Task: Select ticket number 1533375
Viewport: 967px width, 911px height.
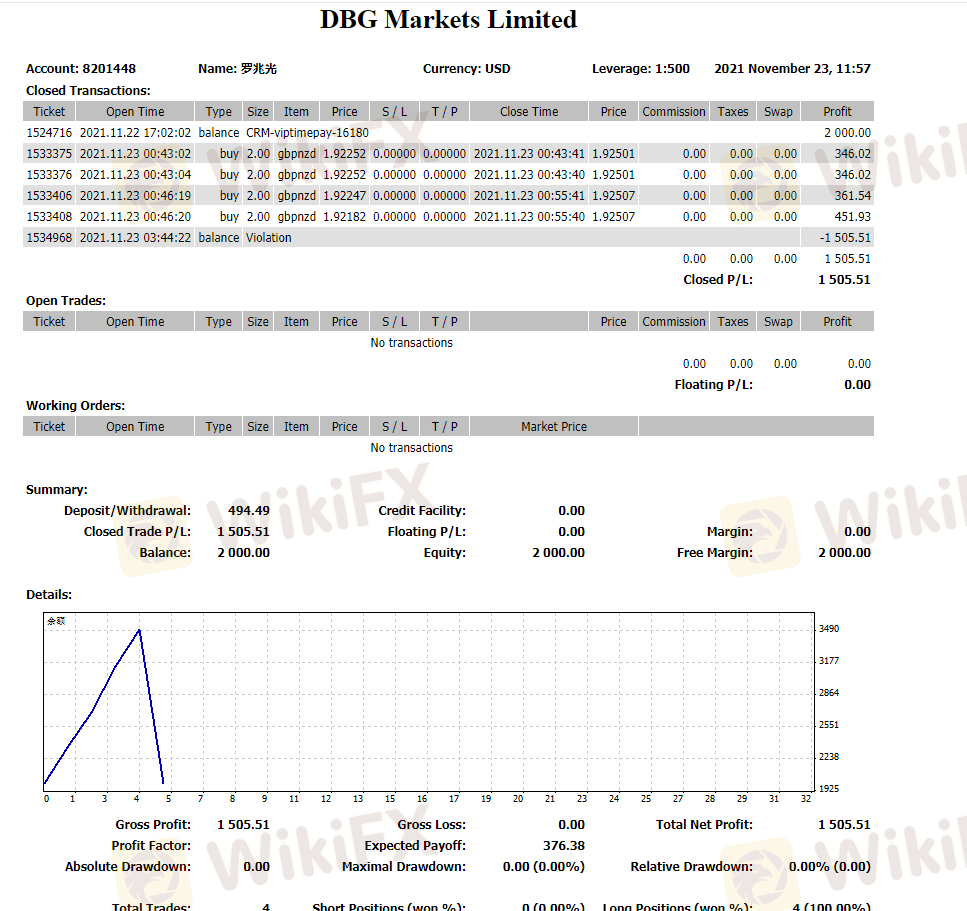Action: click(49, 154)
